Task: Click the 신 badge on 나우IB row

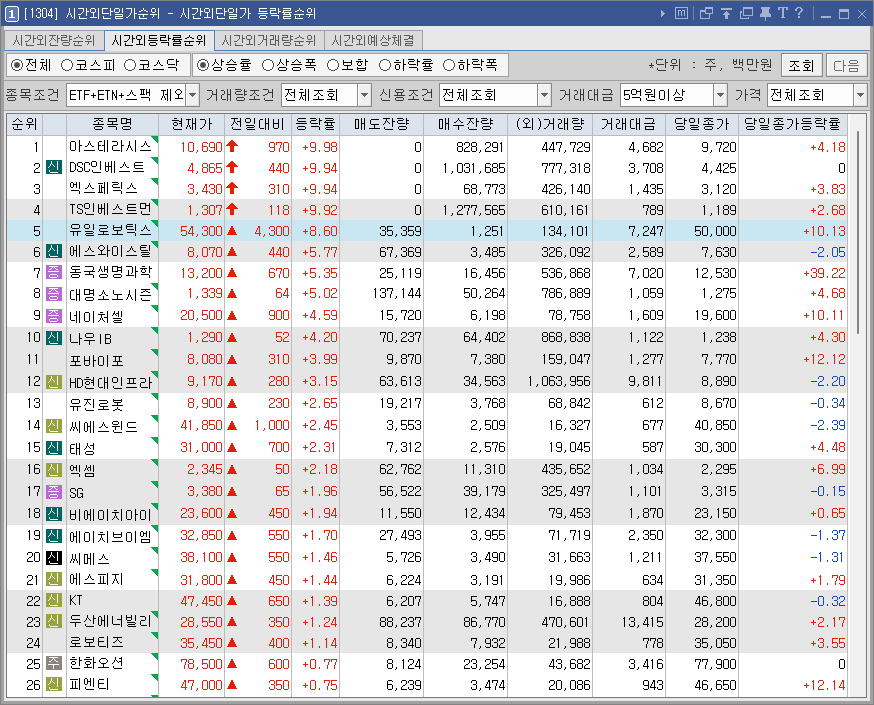Action: click(x=54, y=337)
